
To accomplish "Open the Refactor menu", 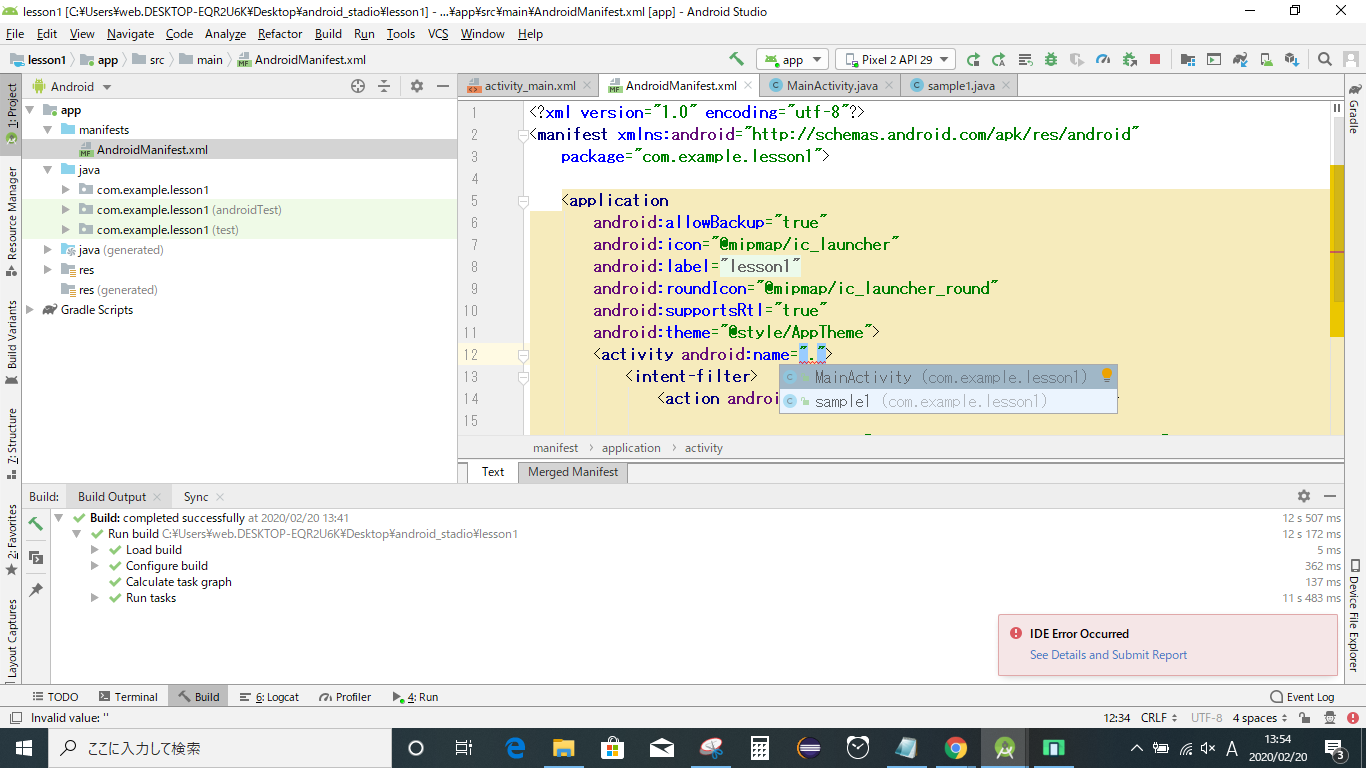I will tap(280, 34).
